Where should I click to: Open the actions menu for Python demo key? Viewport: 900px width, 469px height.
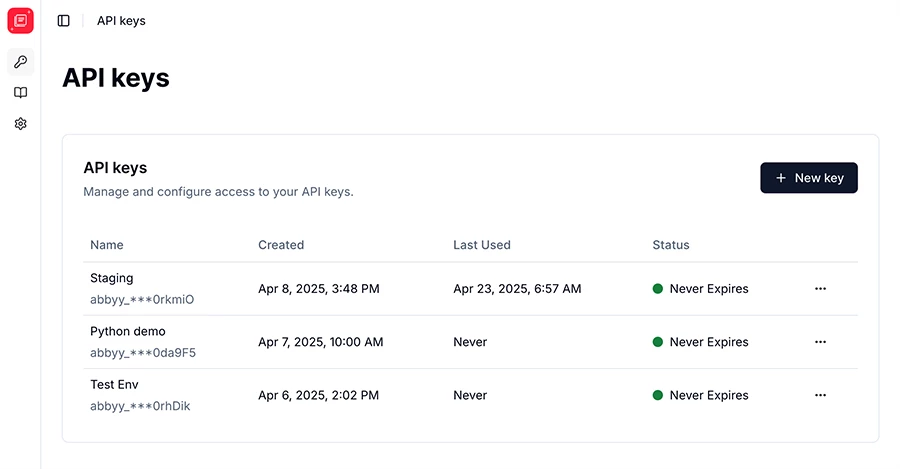click(x=820, y=342)
